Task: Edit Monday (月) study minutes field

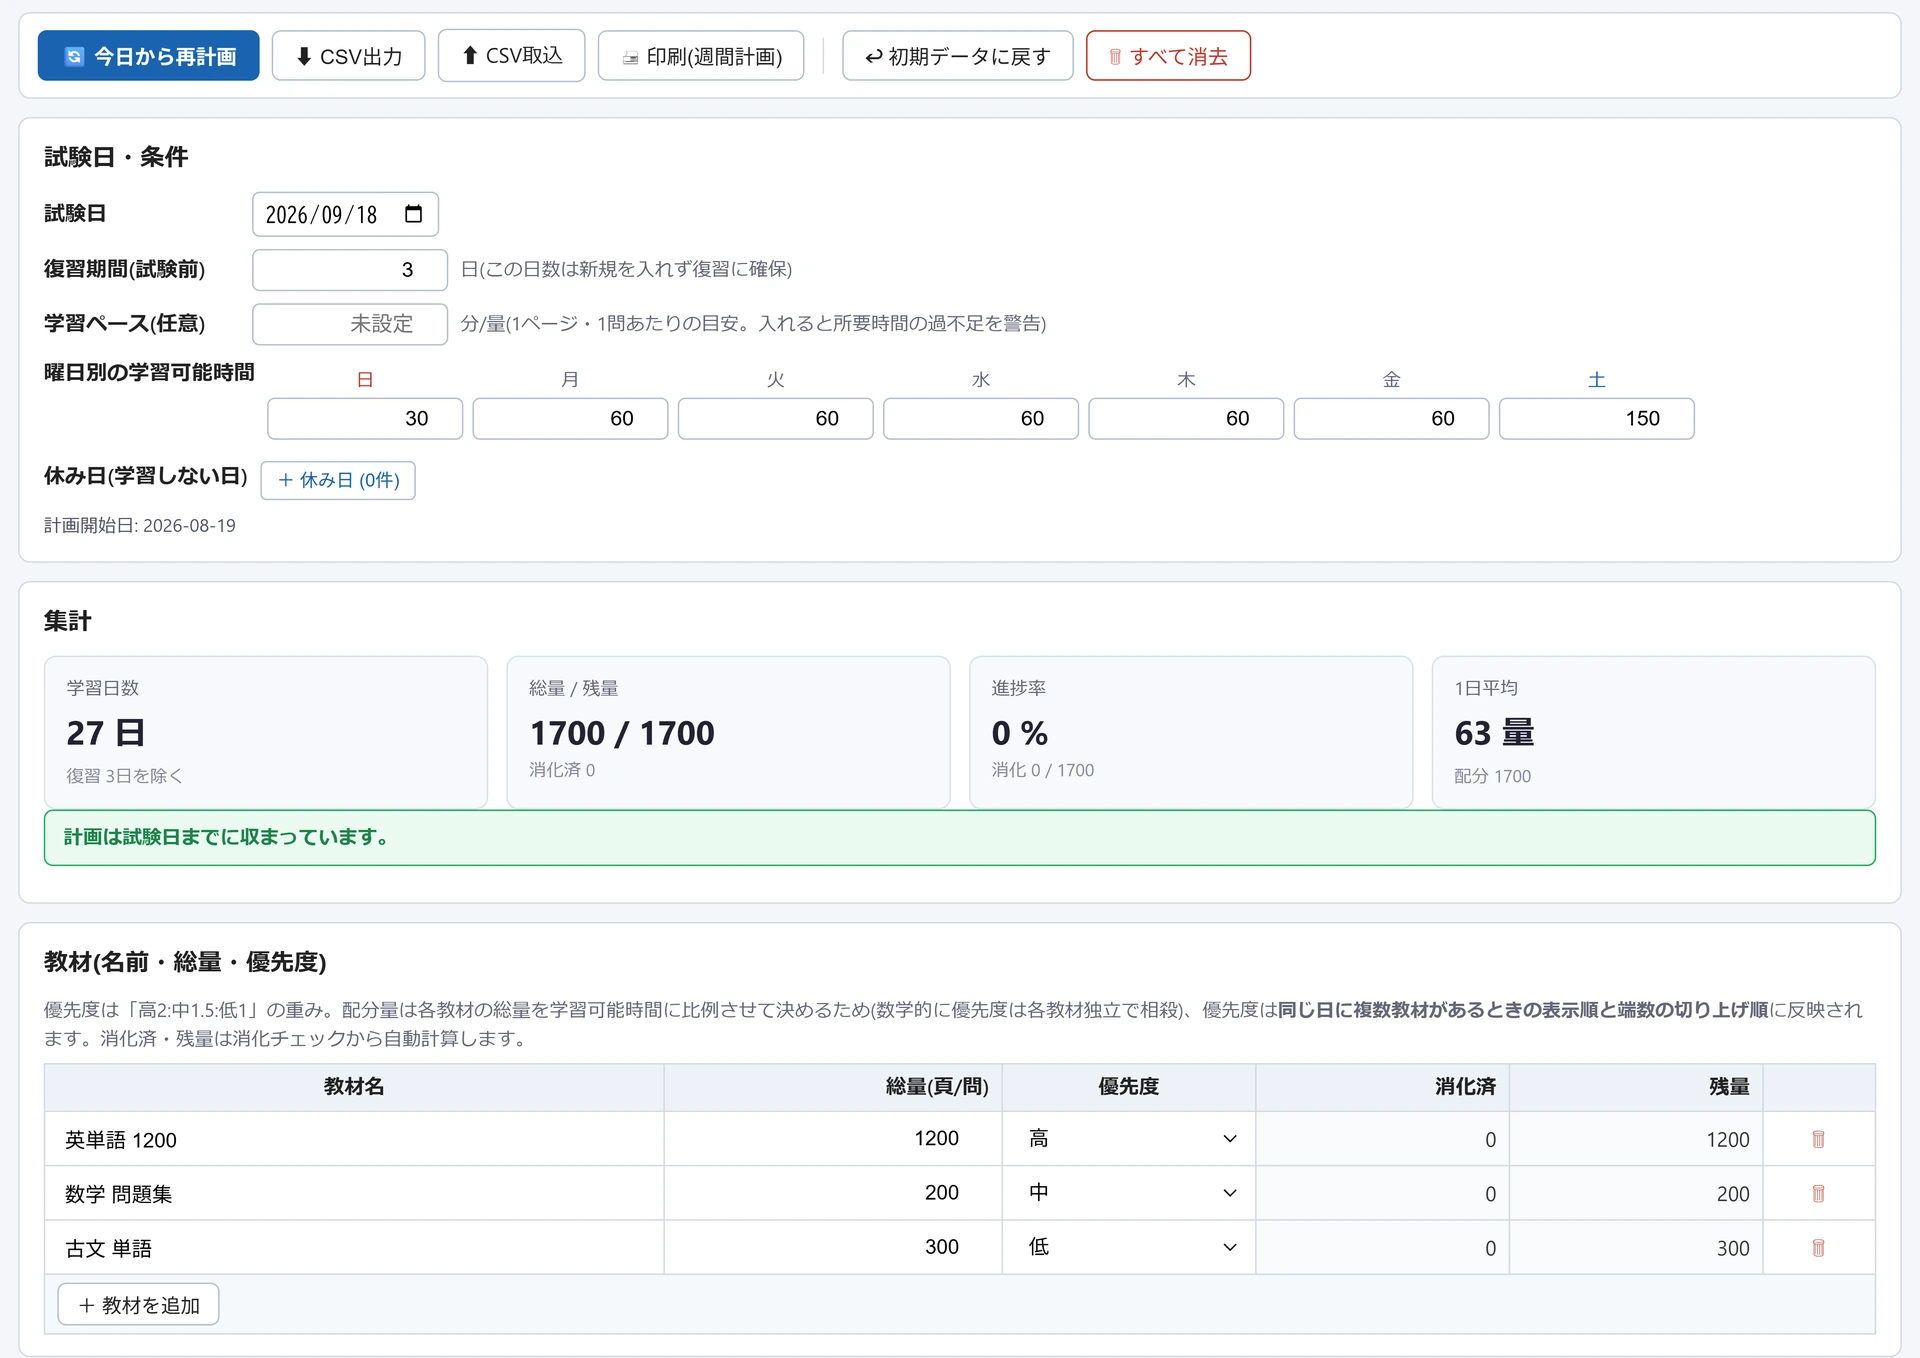Action: click(570, 418)
